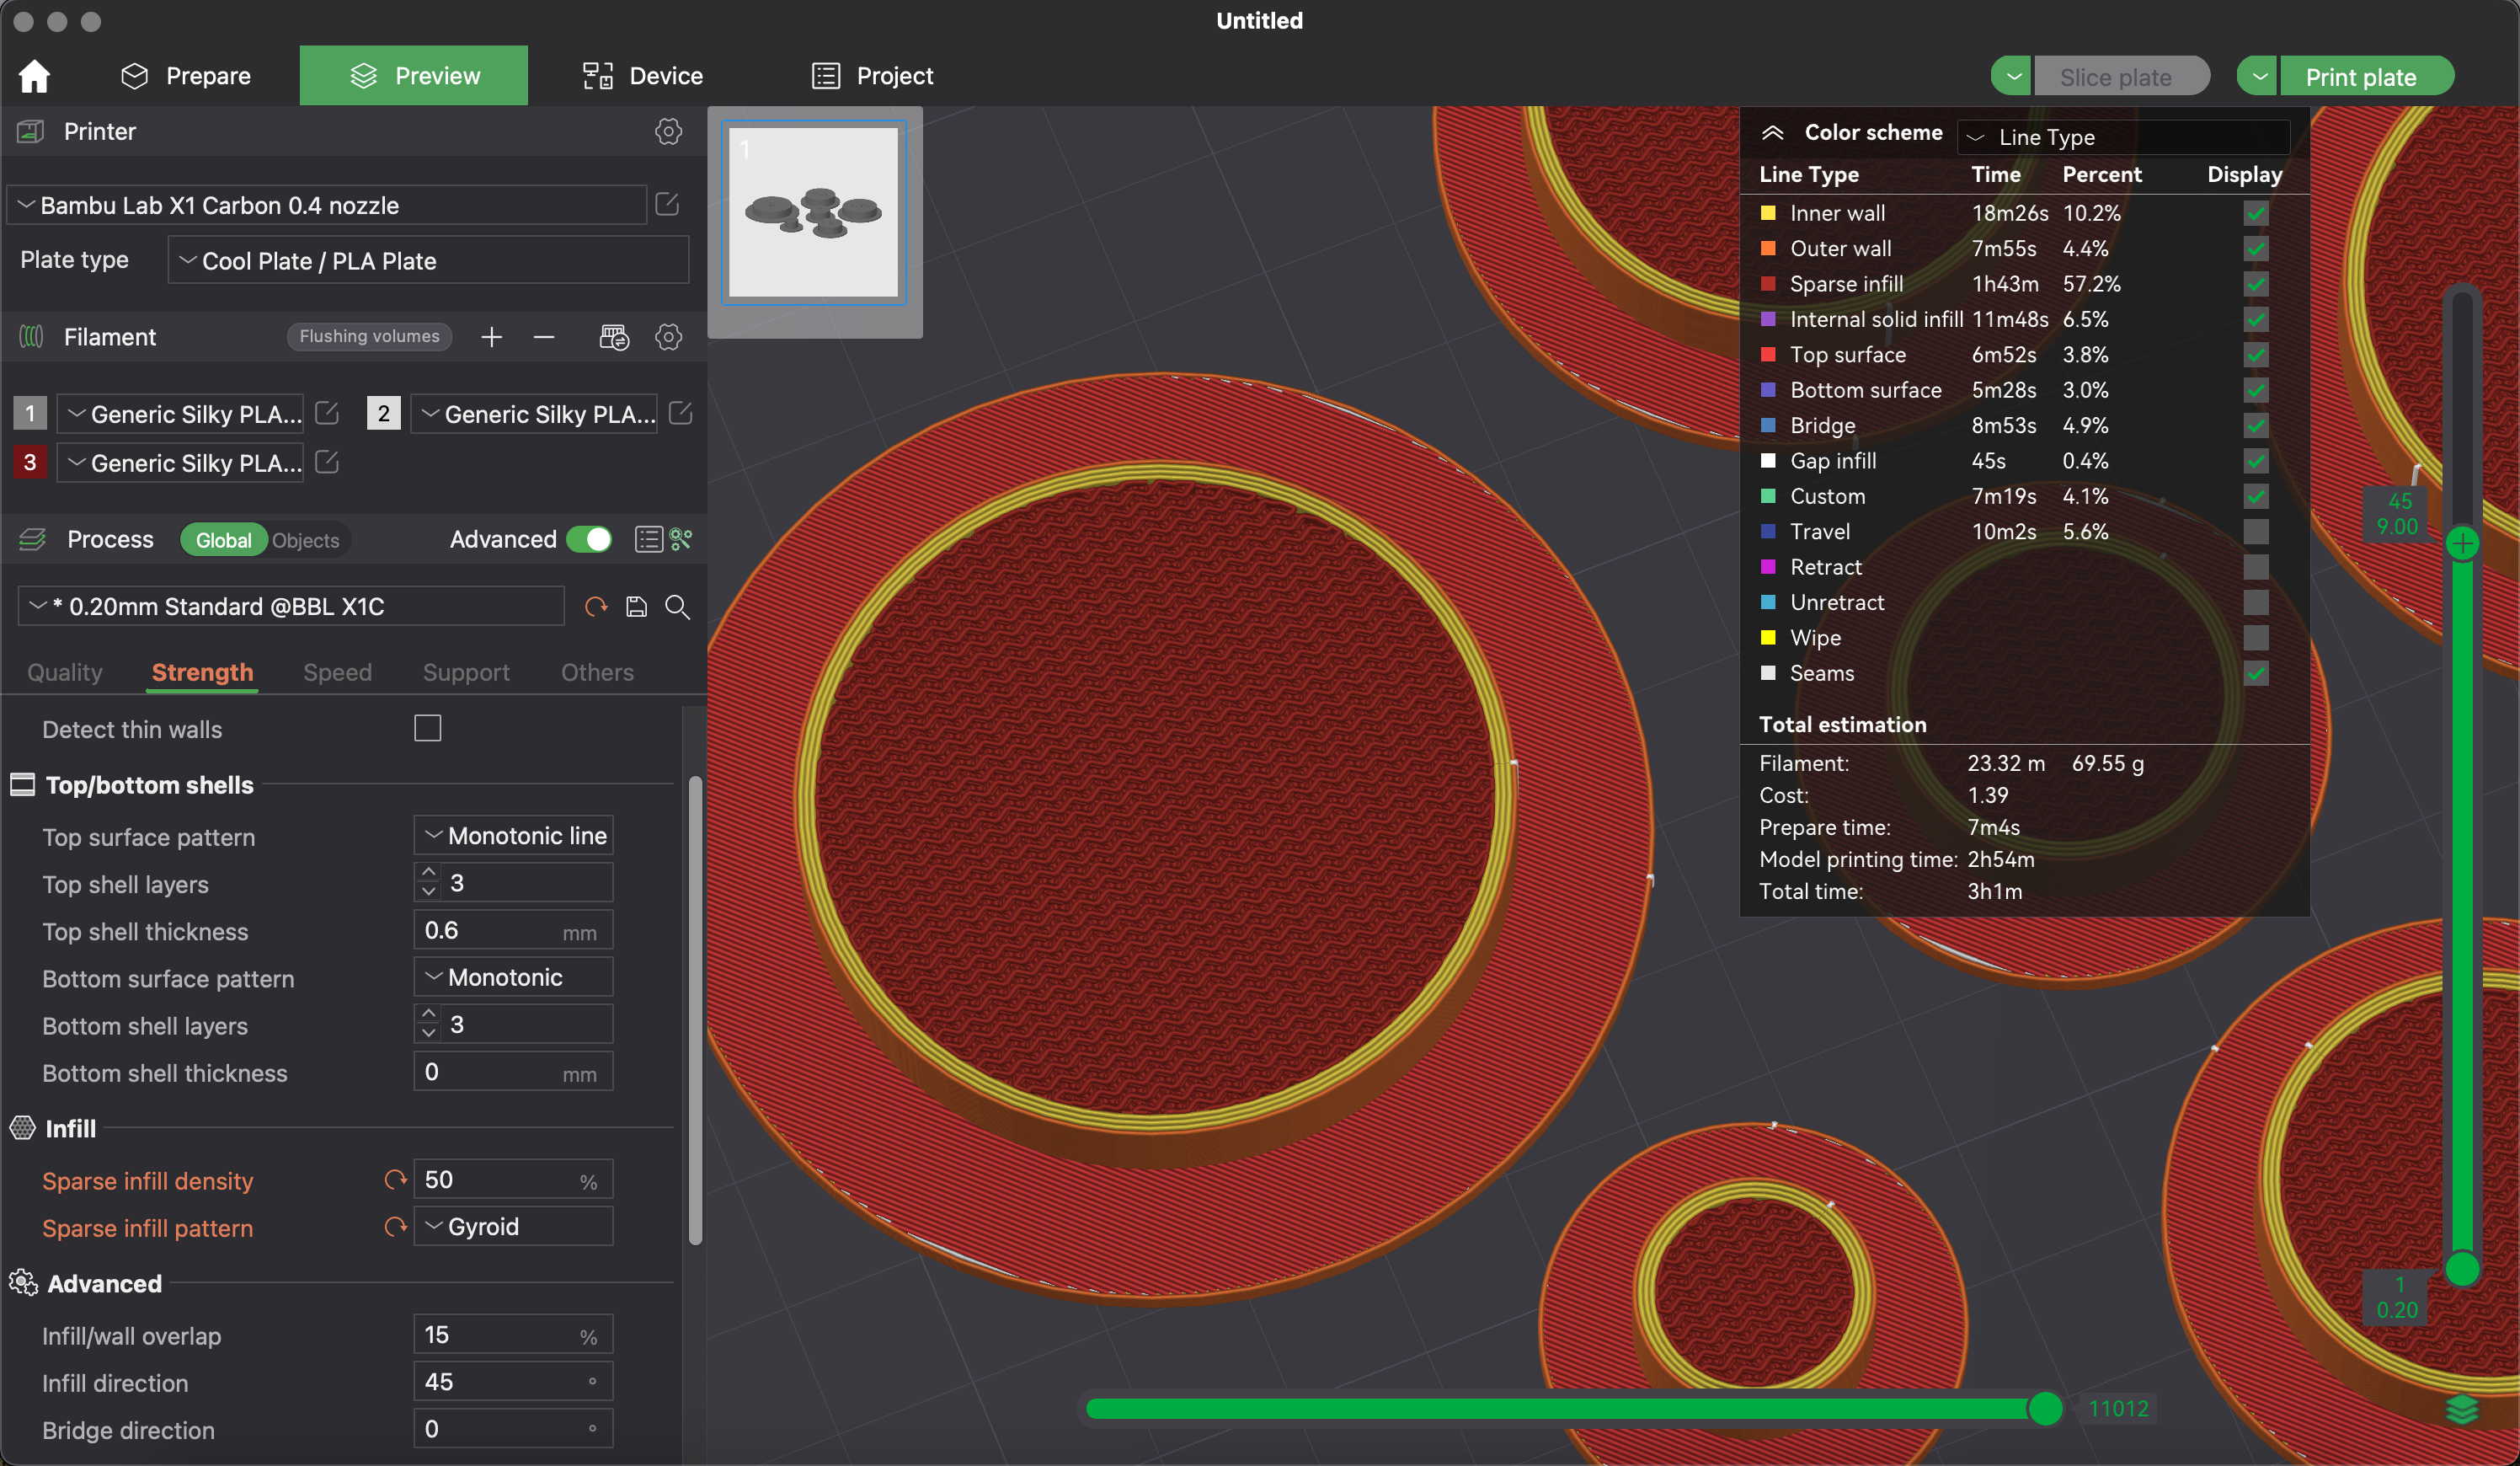Search process settings magnifier icon
Screen dimensions: 2520x1466
click(677, 607)
